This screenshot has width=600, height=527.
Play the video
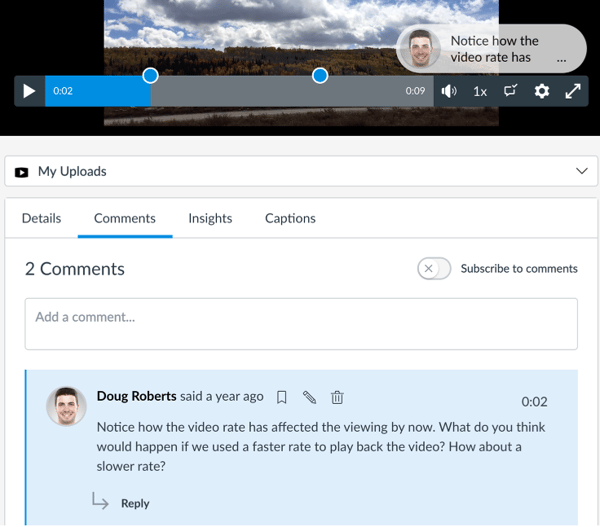click(x=29, y=91)
